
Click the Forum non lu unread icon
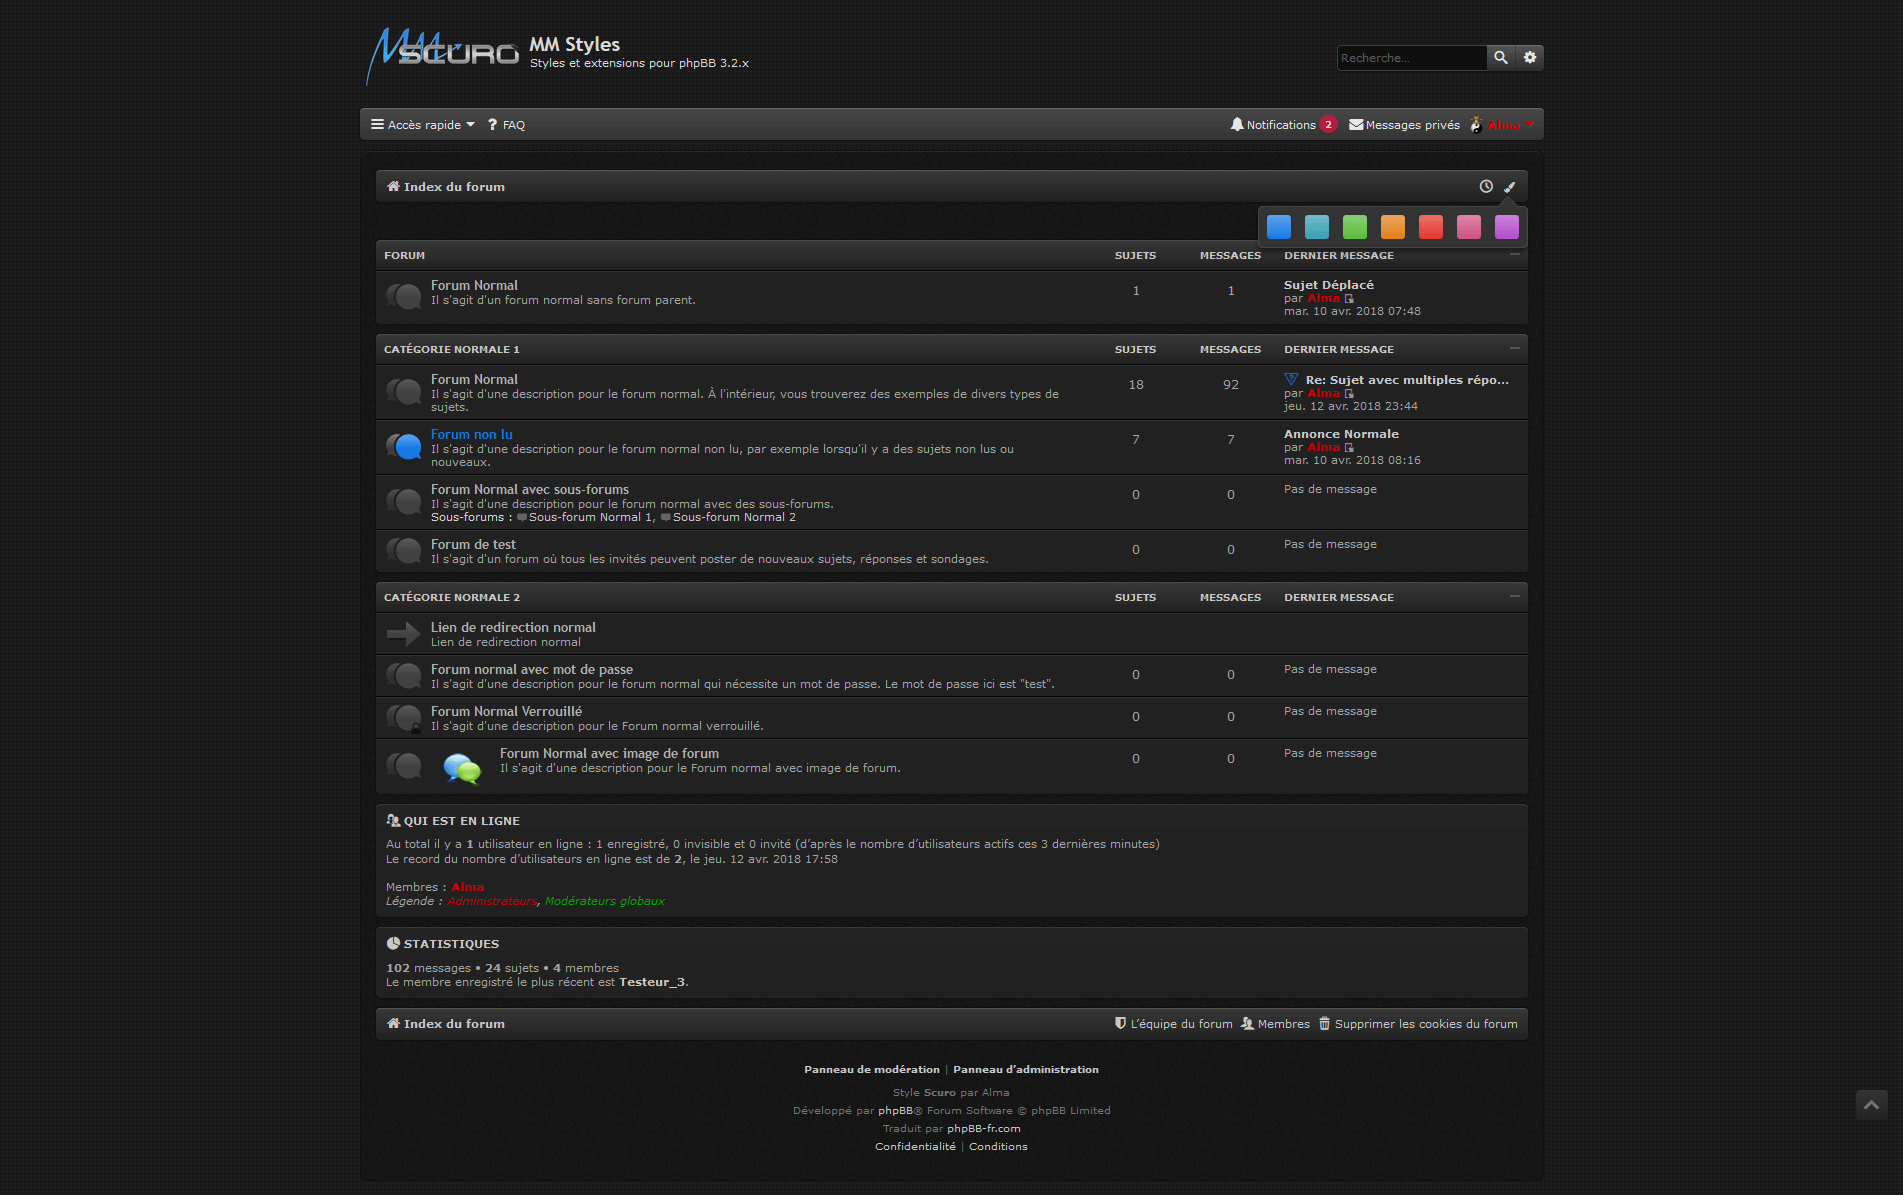[404, 447]
